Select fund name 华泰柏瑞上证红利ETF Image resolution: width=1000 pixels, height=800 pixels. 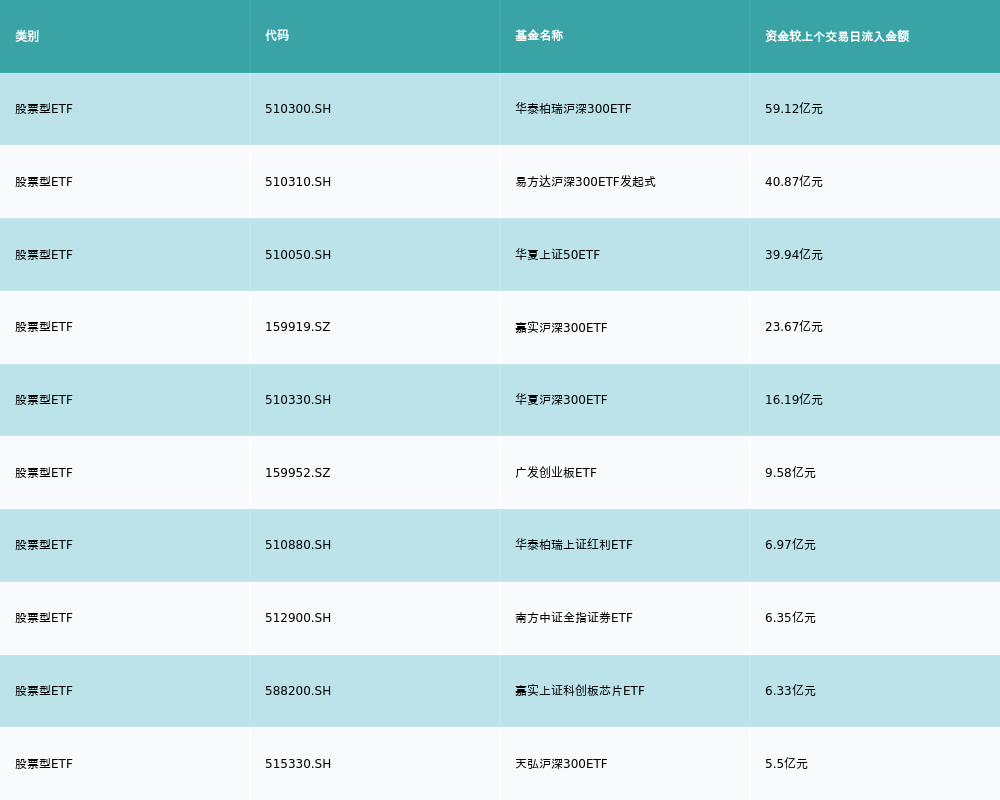(x=573, y=545)
